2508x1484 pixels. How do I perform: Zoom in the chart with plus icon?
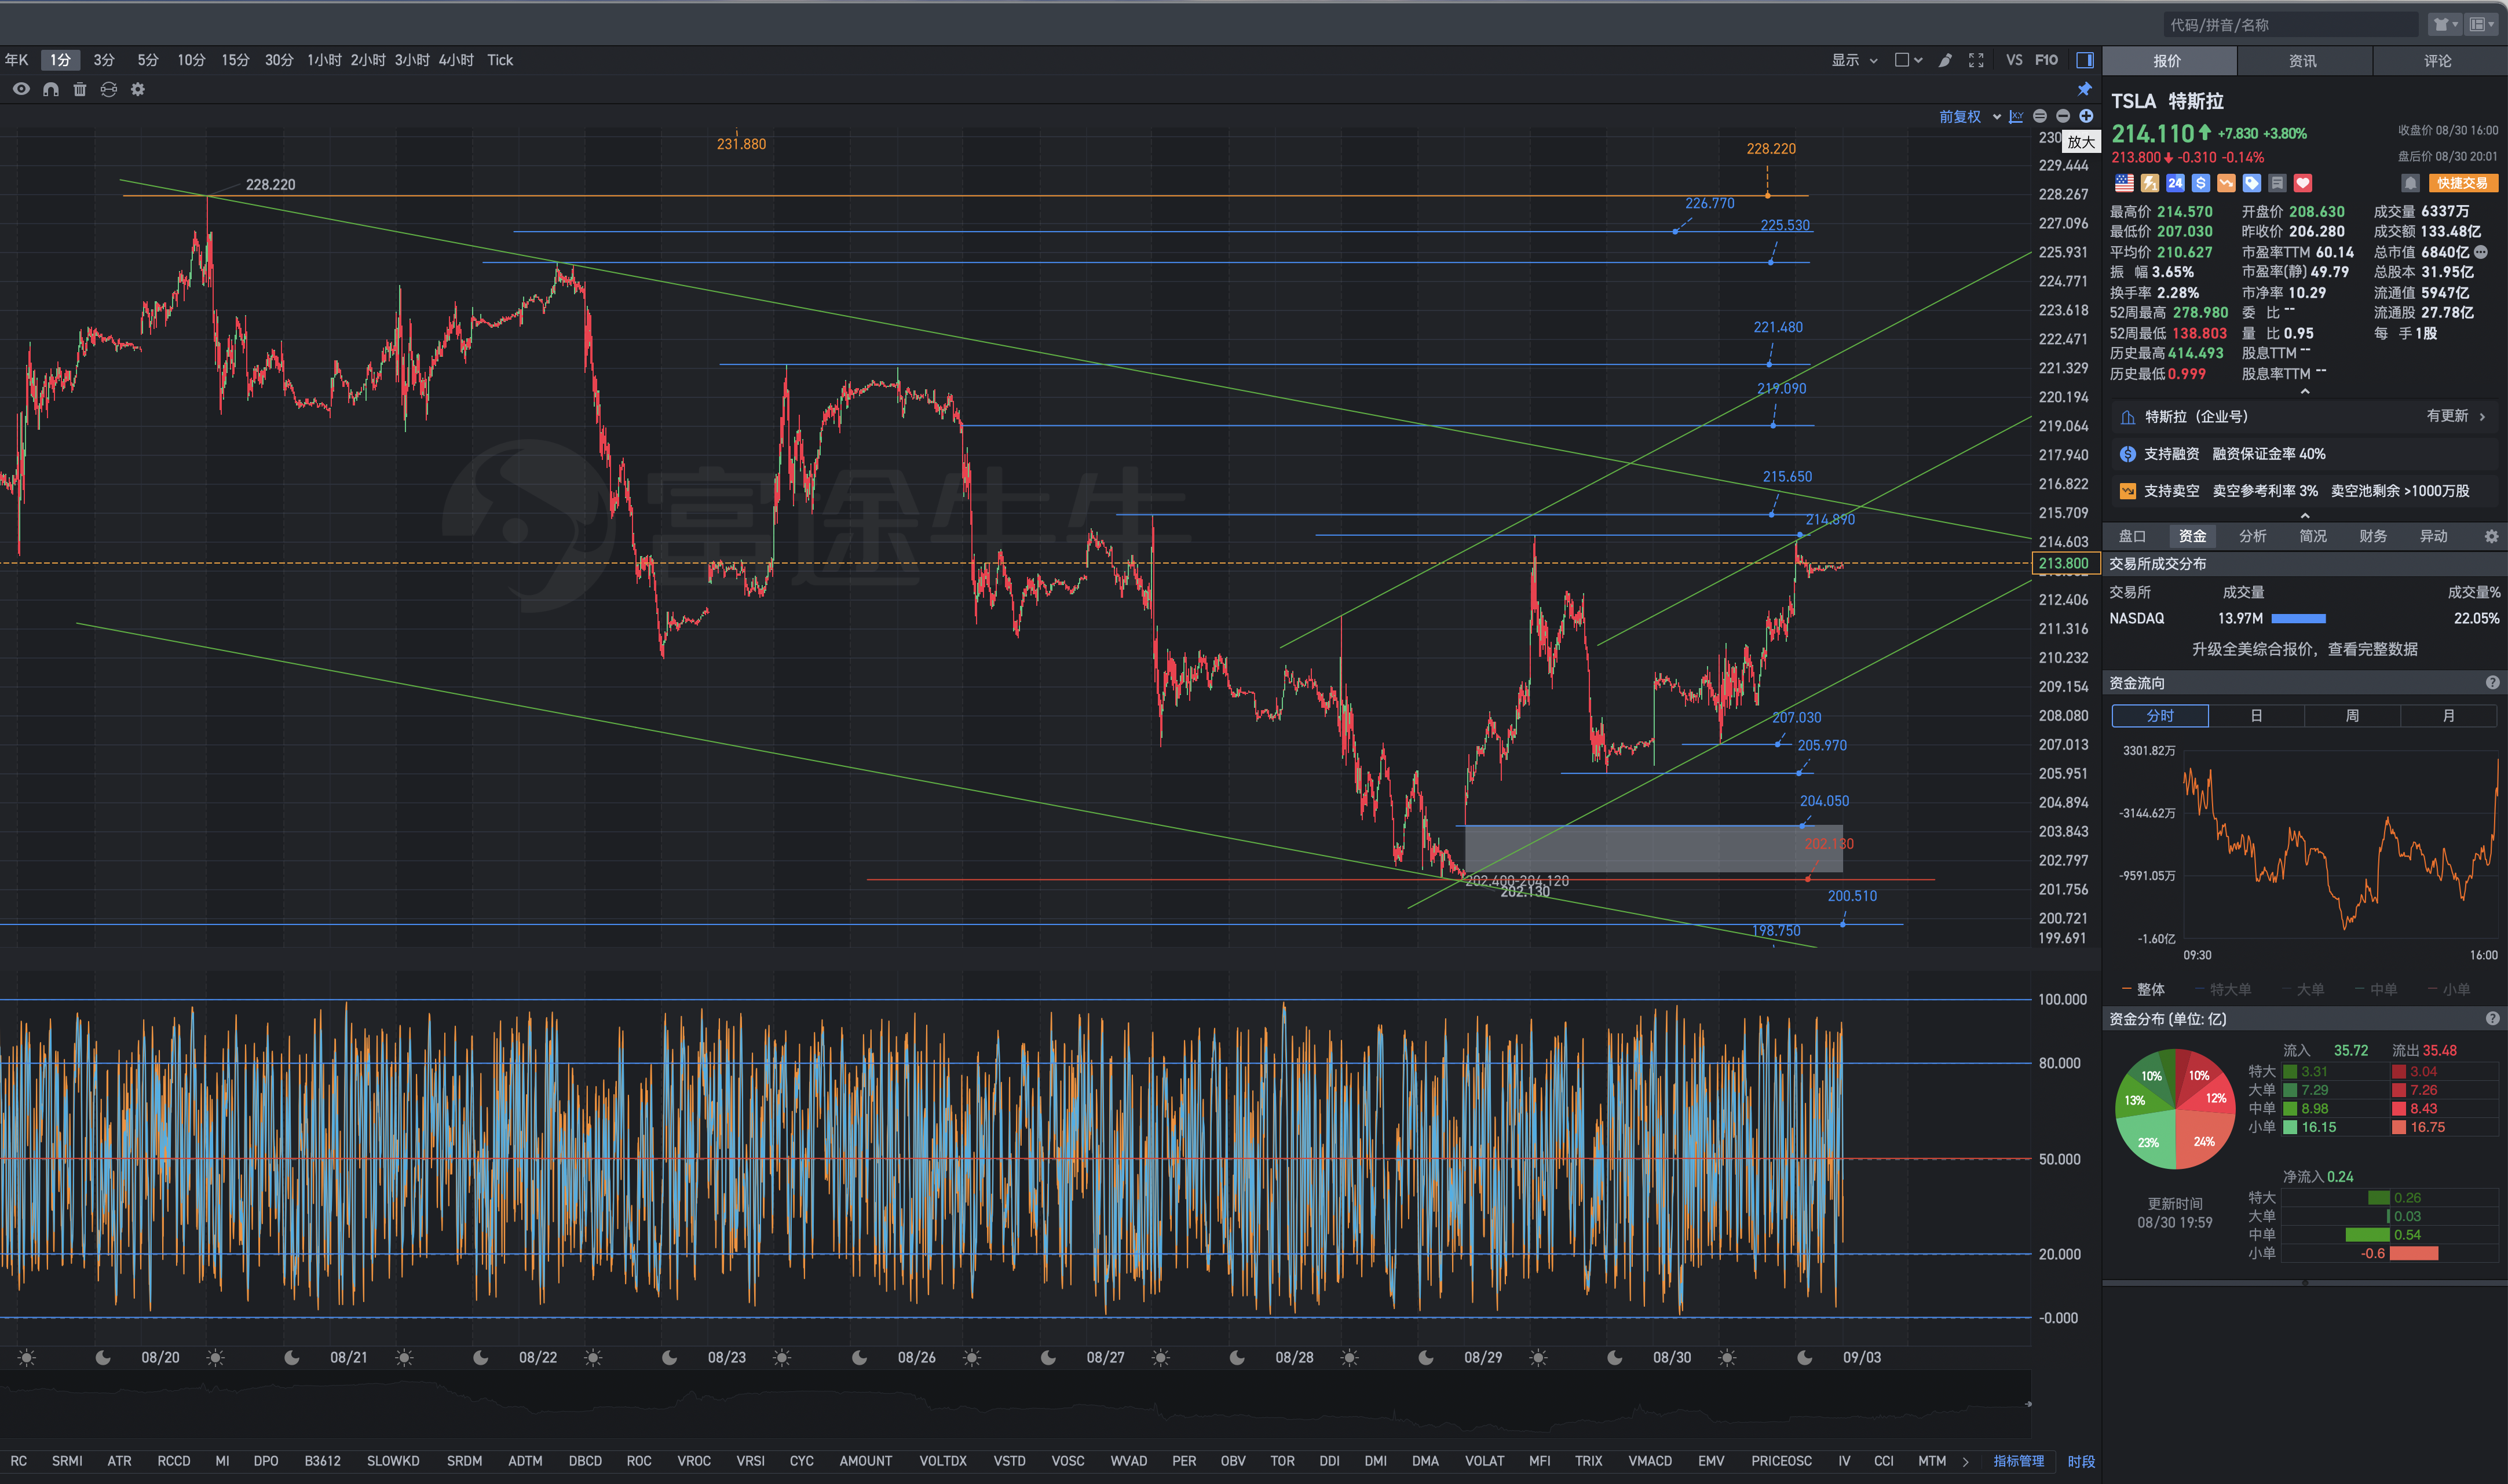point(2086,116)
